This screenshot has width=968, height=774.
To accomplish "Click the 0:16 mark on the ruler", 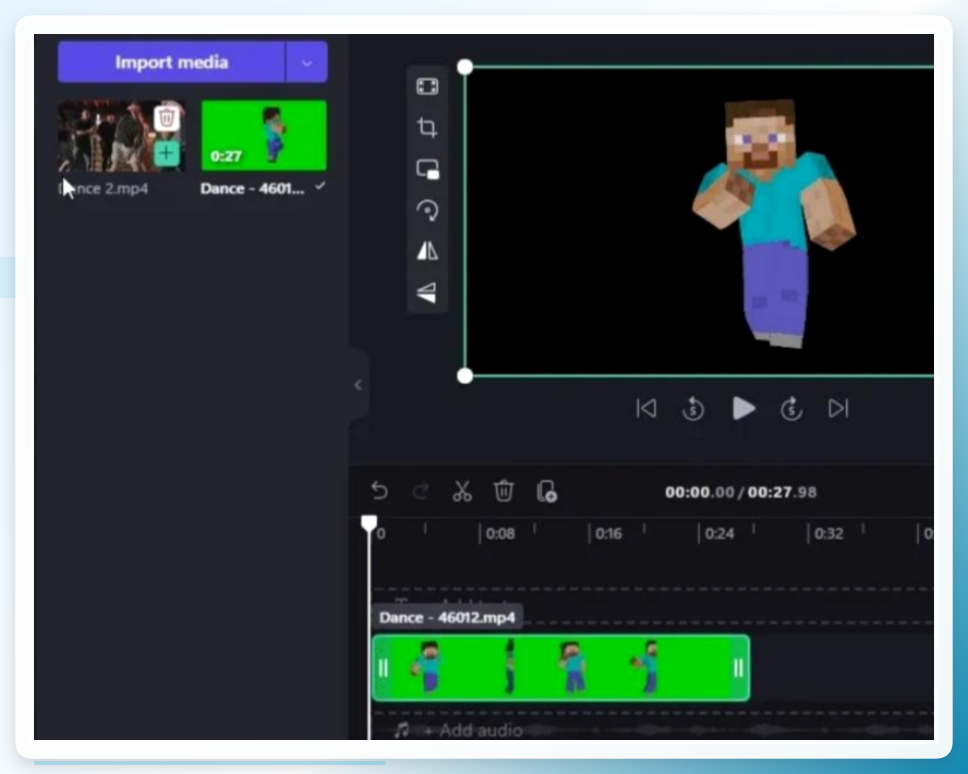I will pos(609,533).
